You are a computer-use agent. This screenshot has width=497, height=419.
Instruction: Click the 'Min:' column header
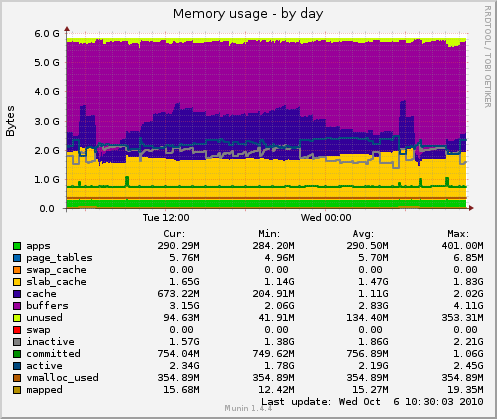pyautogui.click(x=269, y=234)
